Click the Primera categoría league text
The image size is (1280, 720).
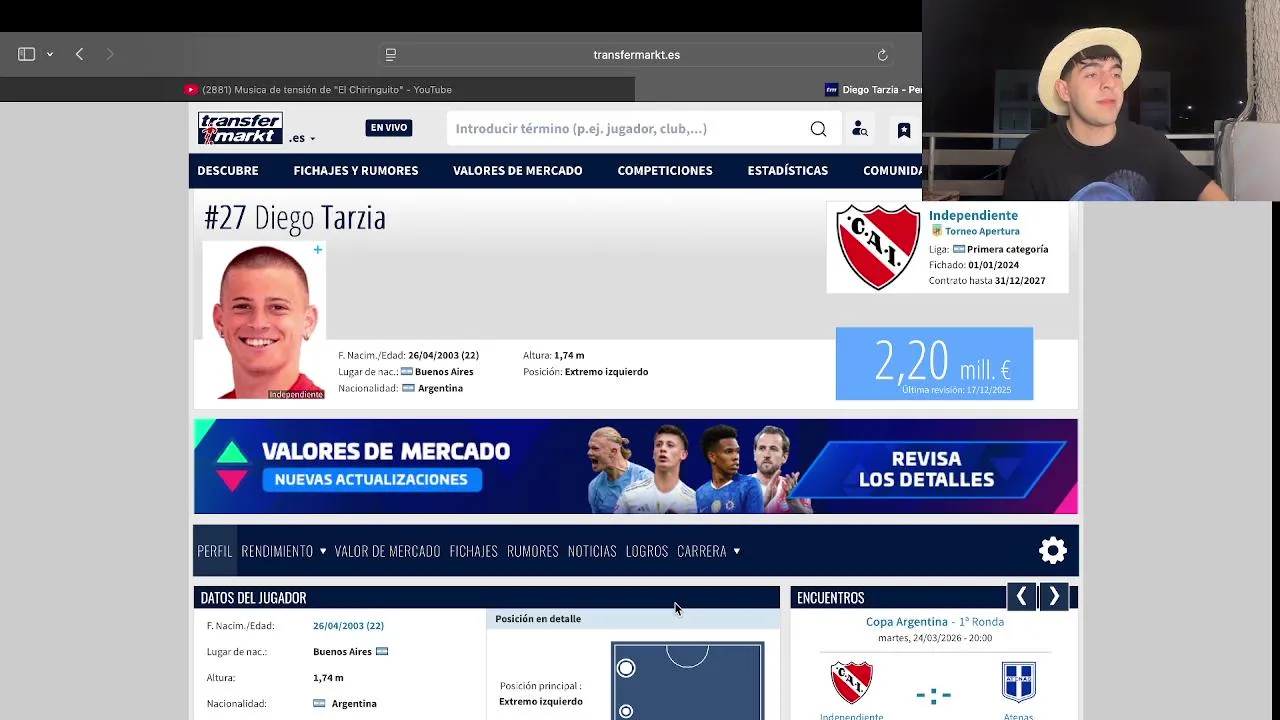coord(1008,249)
